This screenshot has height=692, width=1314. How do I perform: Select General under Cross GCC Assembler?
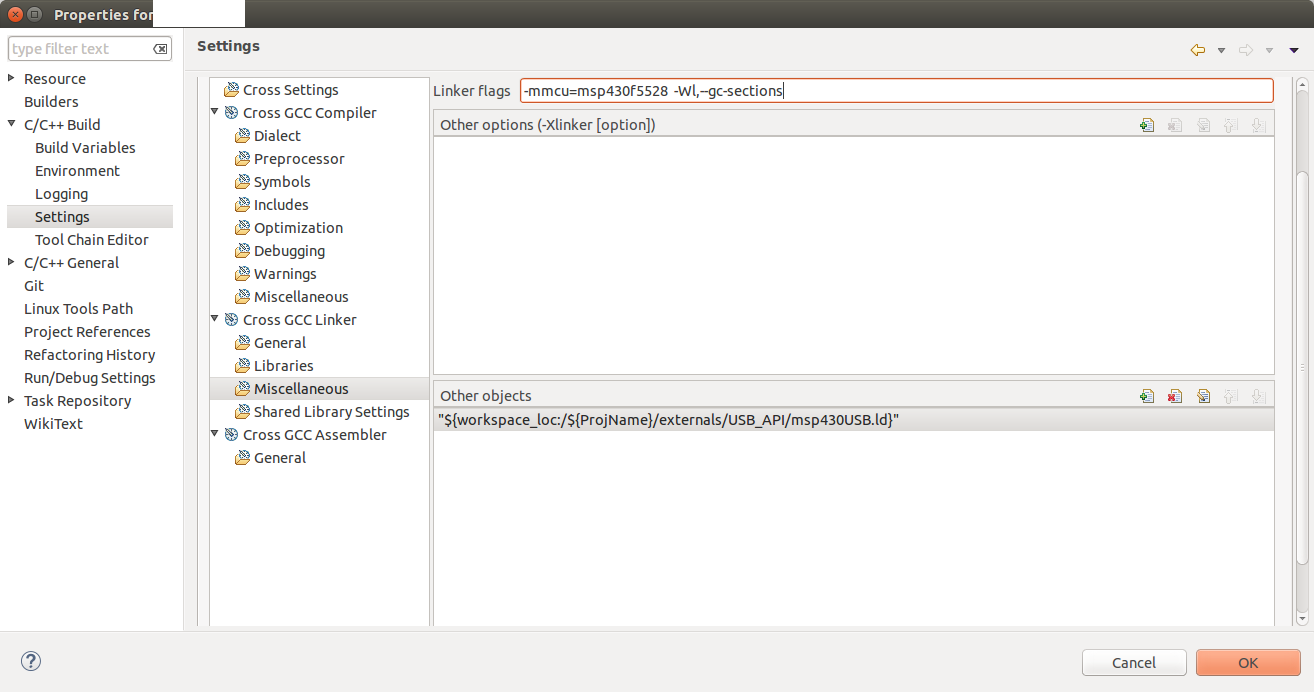[x=280, y=458]
